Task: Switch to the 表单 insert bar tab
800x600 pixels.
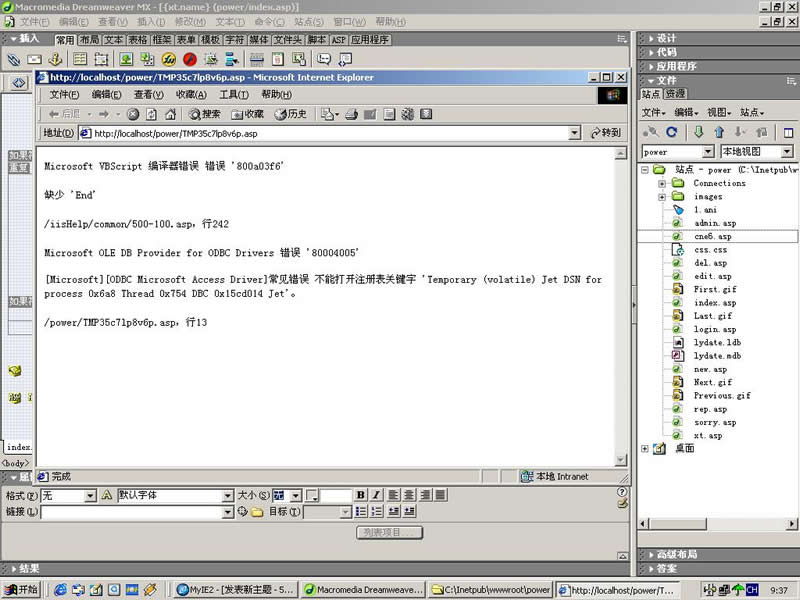Action: 186,40
